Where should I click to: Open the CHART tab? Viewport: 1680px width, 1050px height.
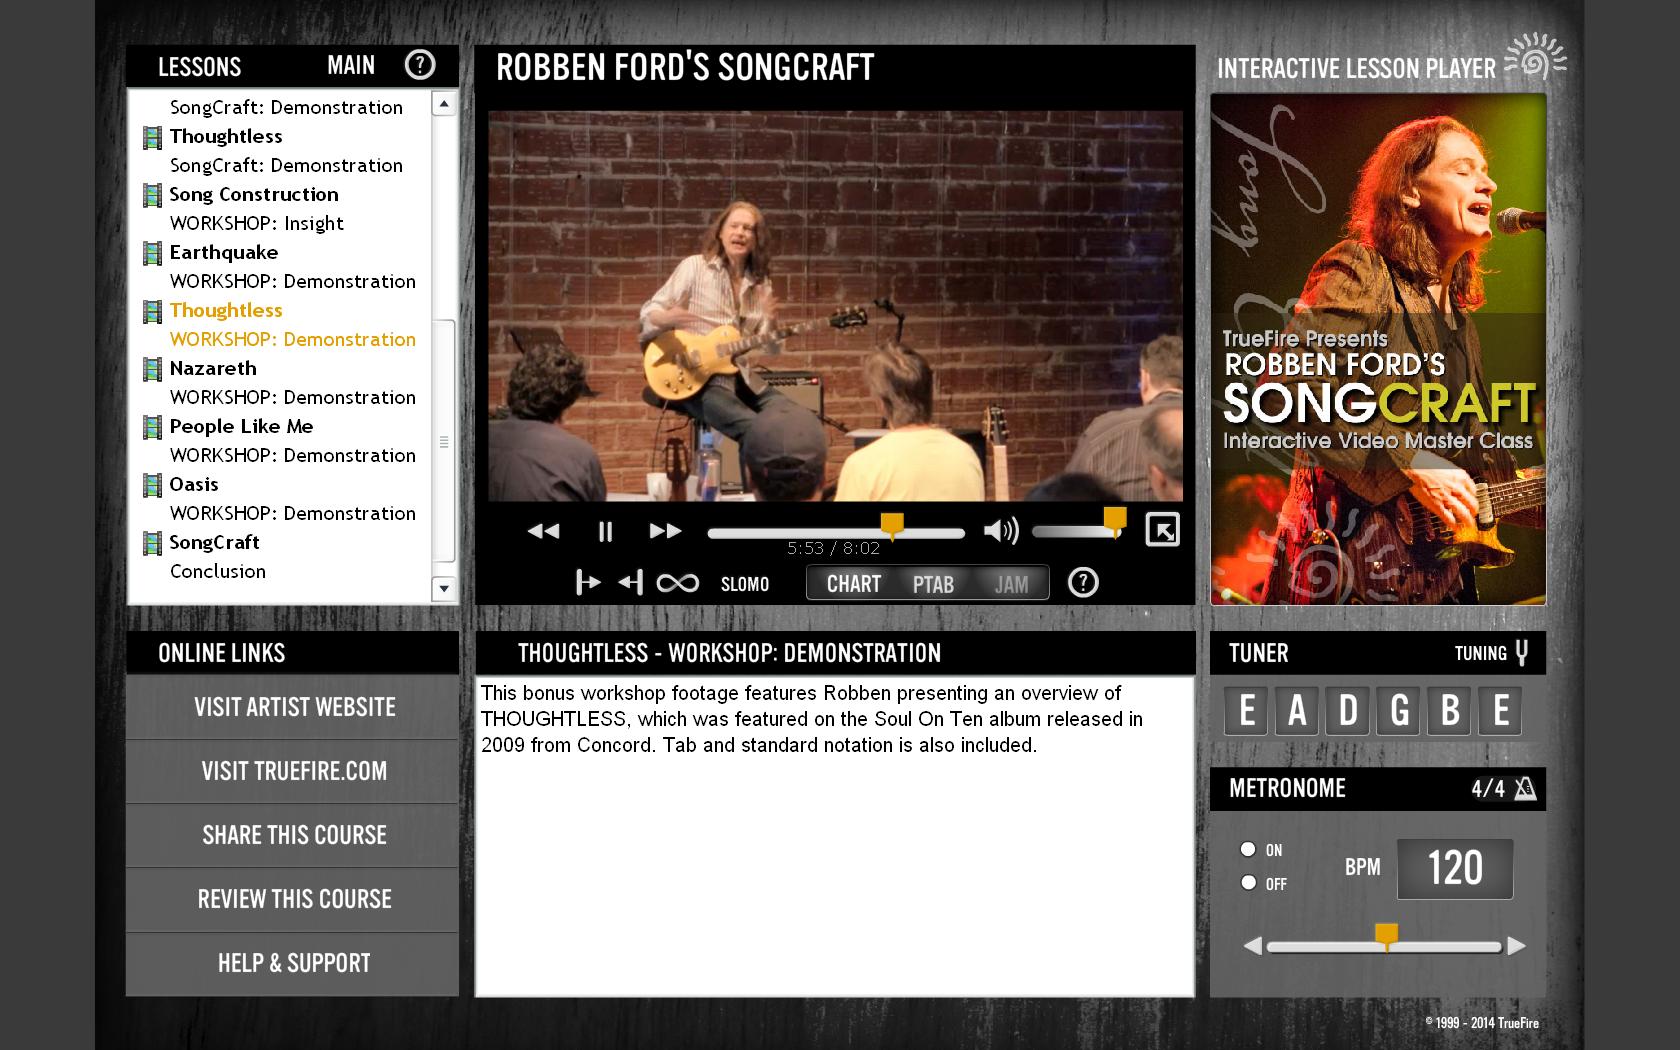coord(853,584)
